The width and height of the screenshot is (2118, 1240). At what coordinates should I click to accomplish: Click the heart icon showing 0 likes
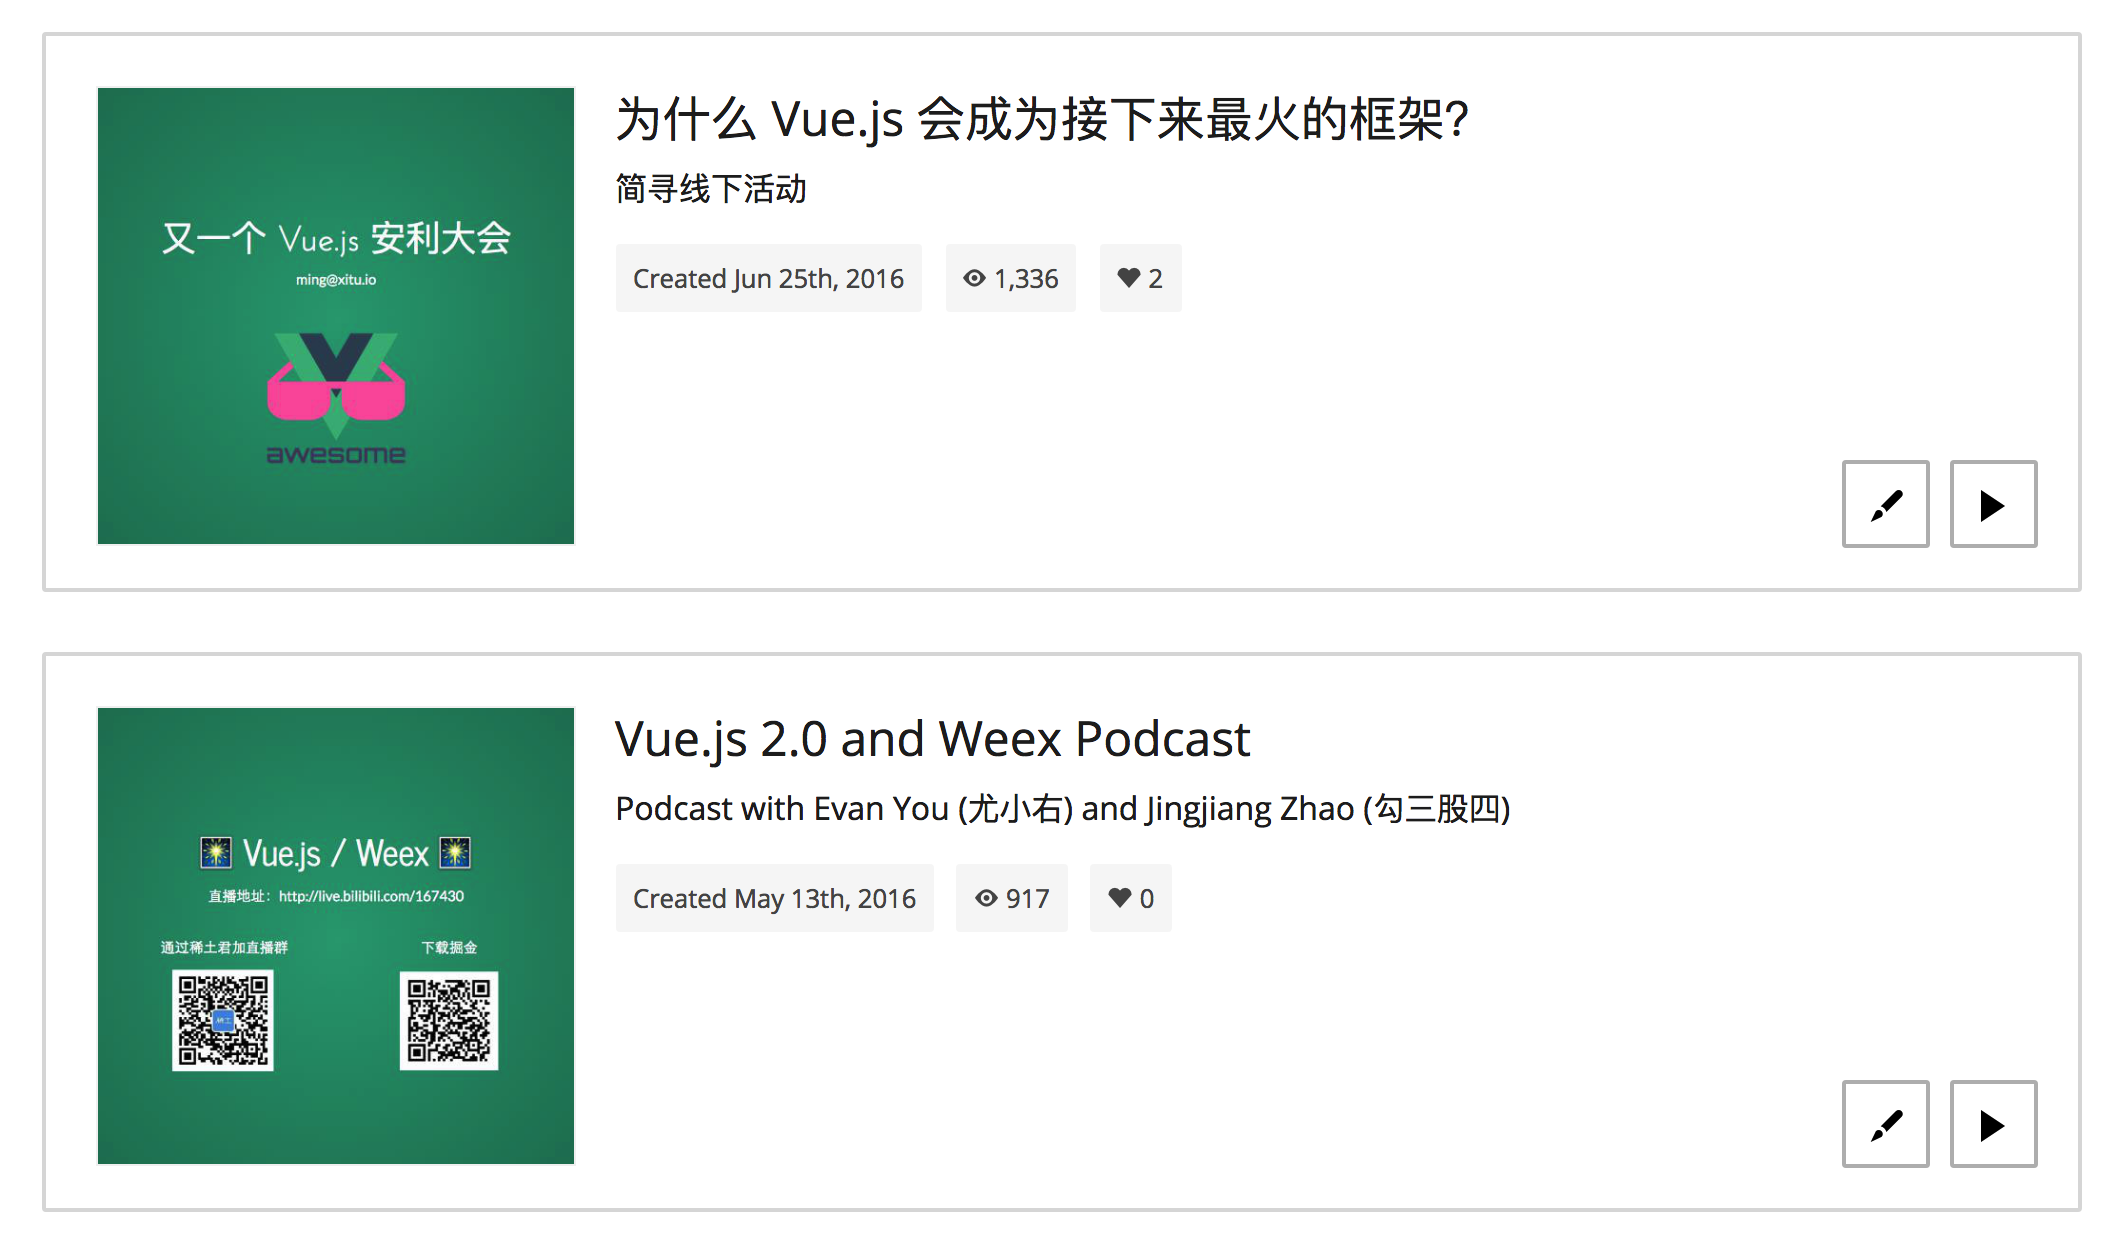[x=1120, y=898]
